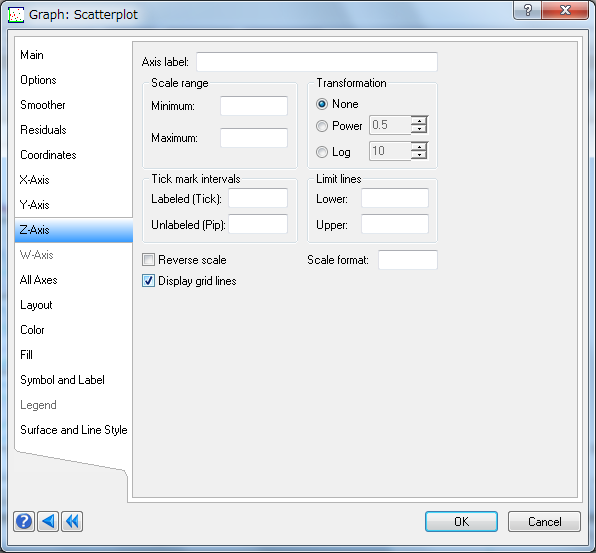Click the Scale format input box

(x=408, y=260)
